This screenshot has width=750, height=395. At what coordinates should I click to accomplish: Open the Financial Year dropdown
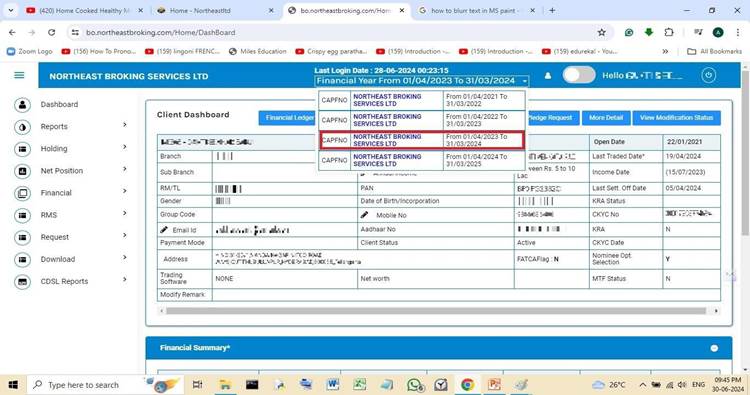[x=421, y=81]
